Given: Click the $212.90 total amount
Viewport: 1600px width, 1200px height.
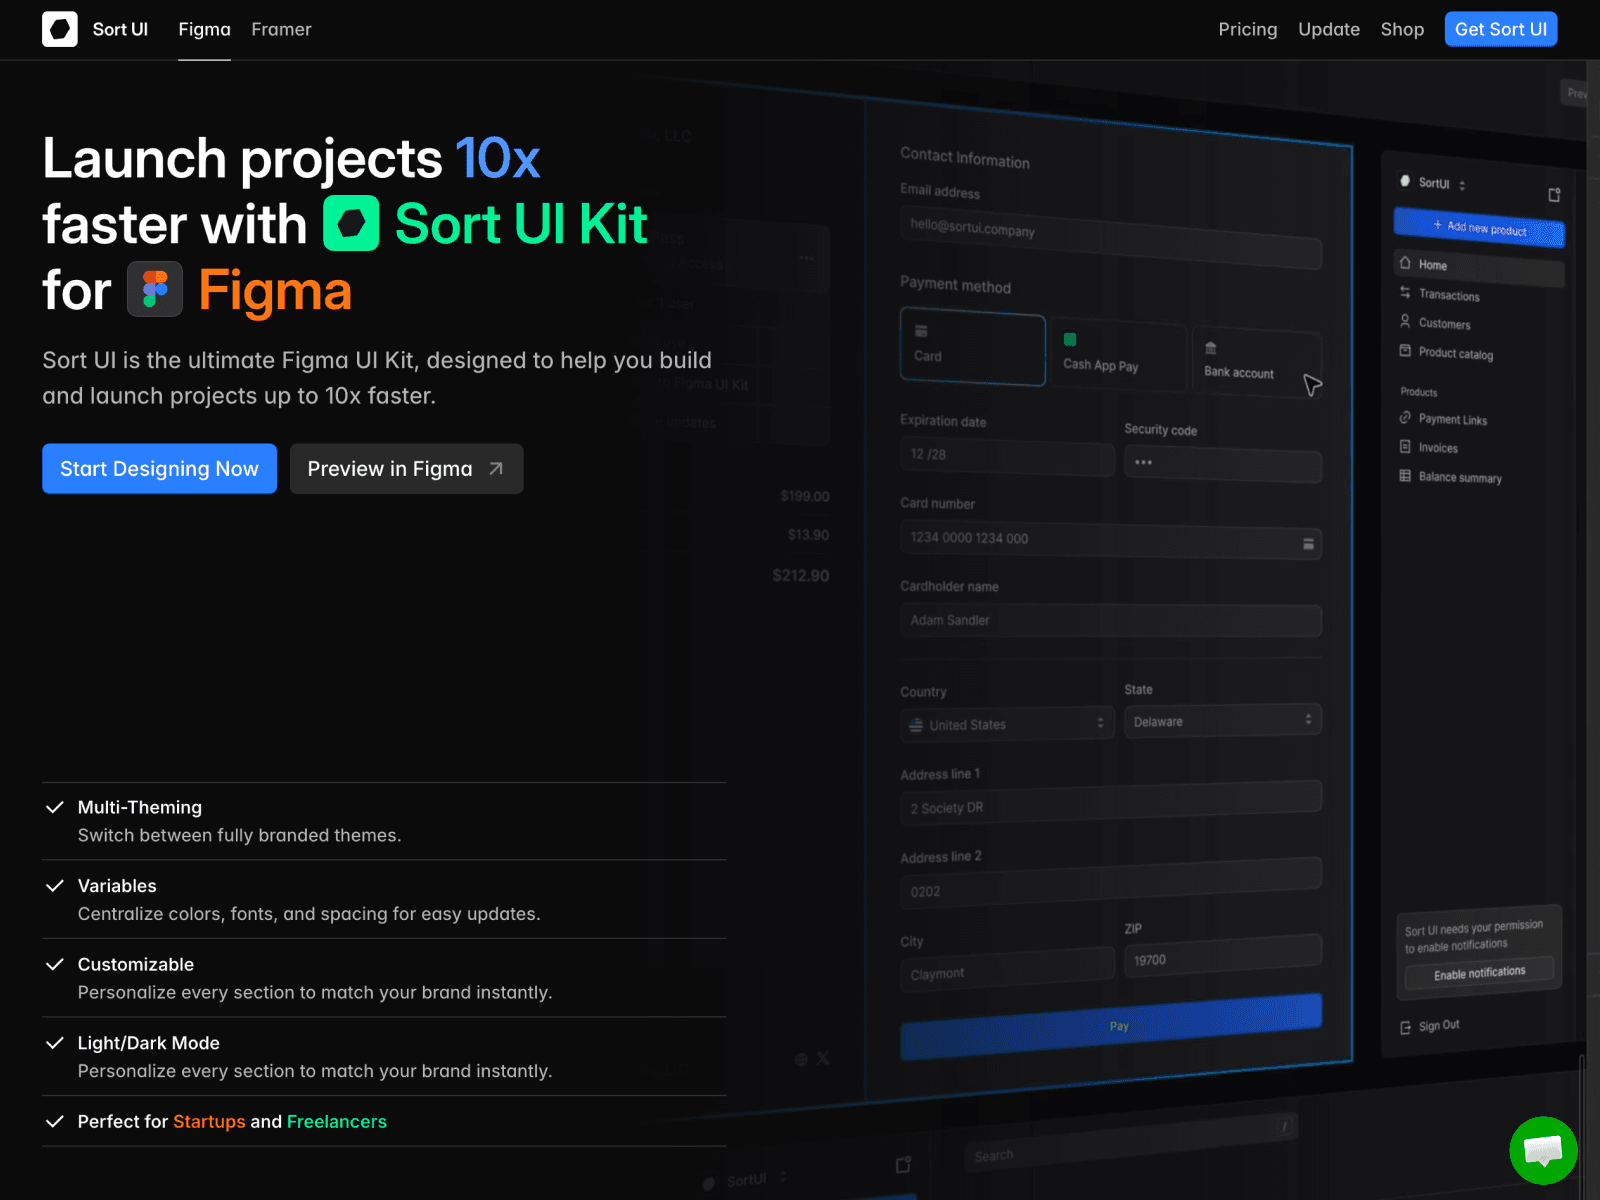Looking at the screenshot, I should [801, 576].
